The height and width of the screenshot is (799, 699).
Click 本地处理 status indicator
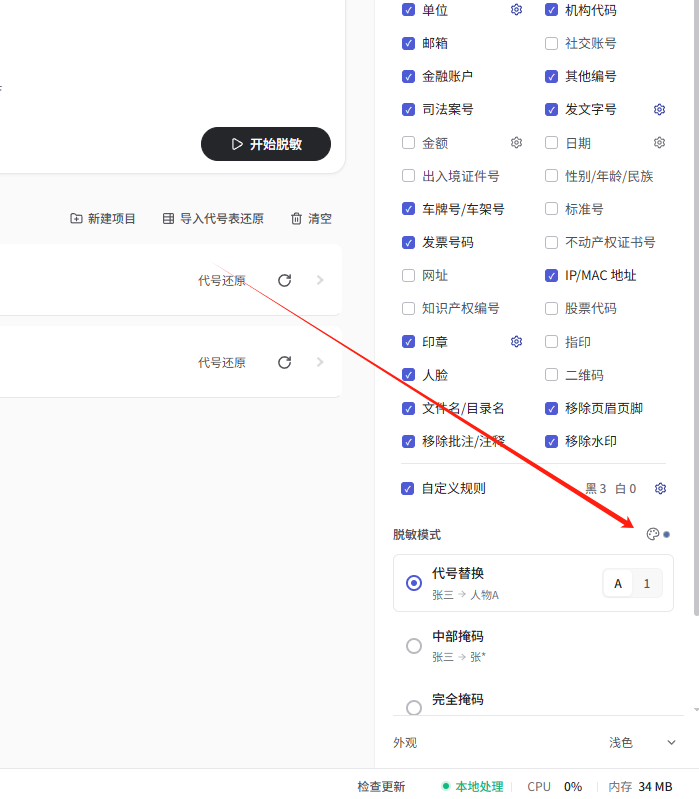point(473,787)
